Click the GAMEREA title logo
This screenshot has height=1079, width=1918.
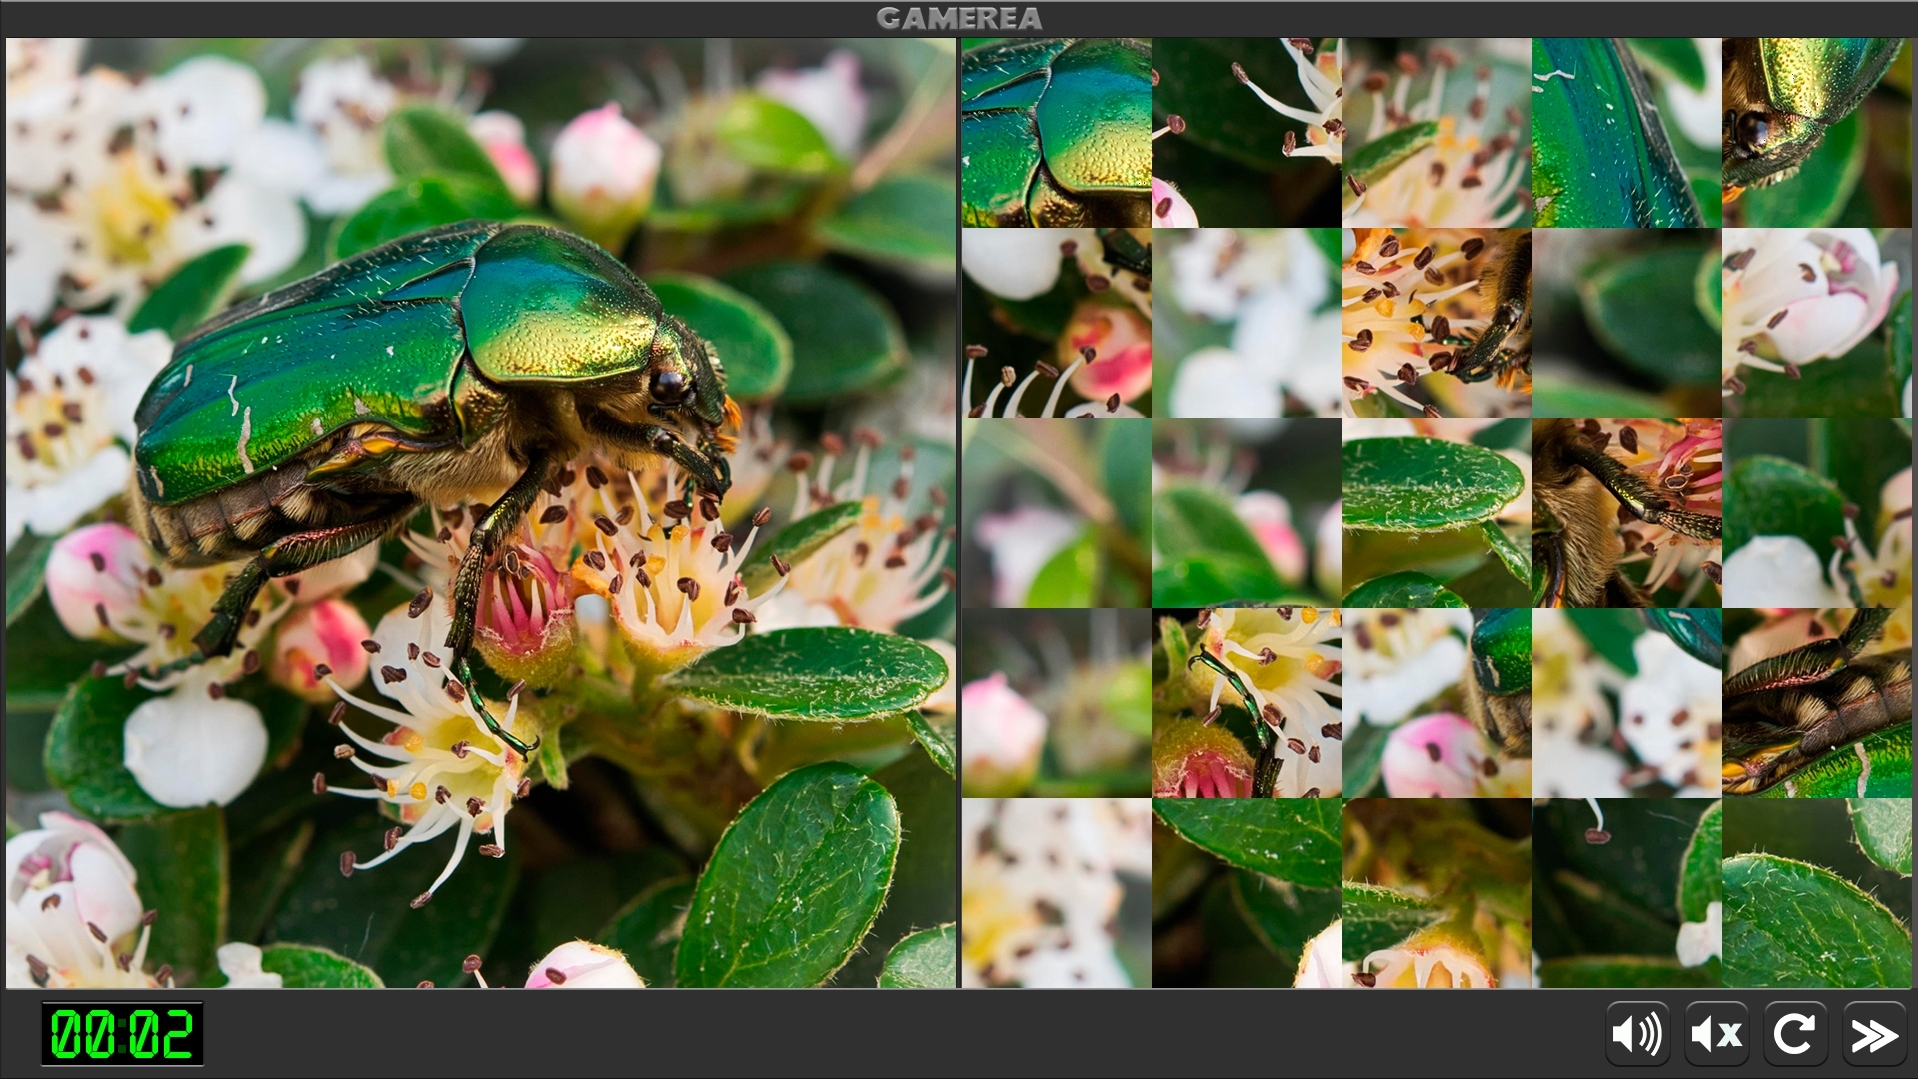tap(959, 18)
